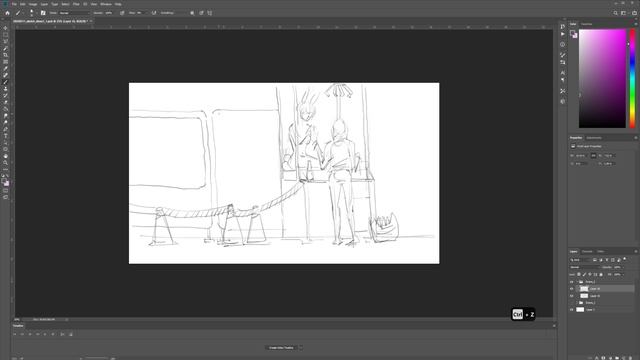The image size is (640, 360).
Task: Open the brush Mode dropdown
Action: pyautogui.click(x=73, y=13)
